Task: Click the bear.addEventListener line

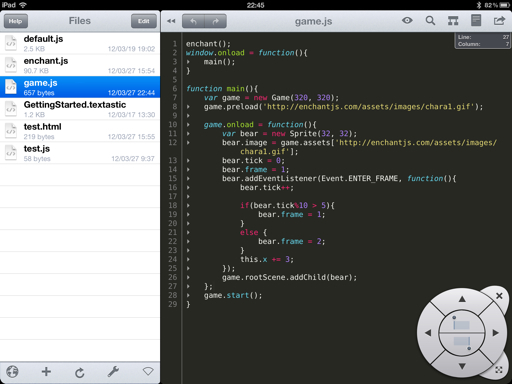Action: click(339, 179)
